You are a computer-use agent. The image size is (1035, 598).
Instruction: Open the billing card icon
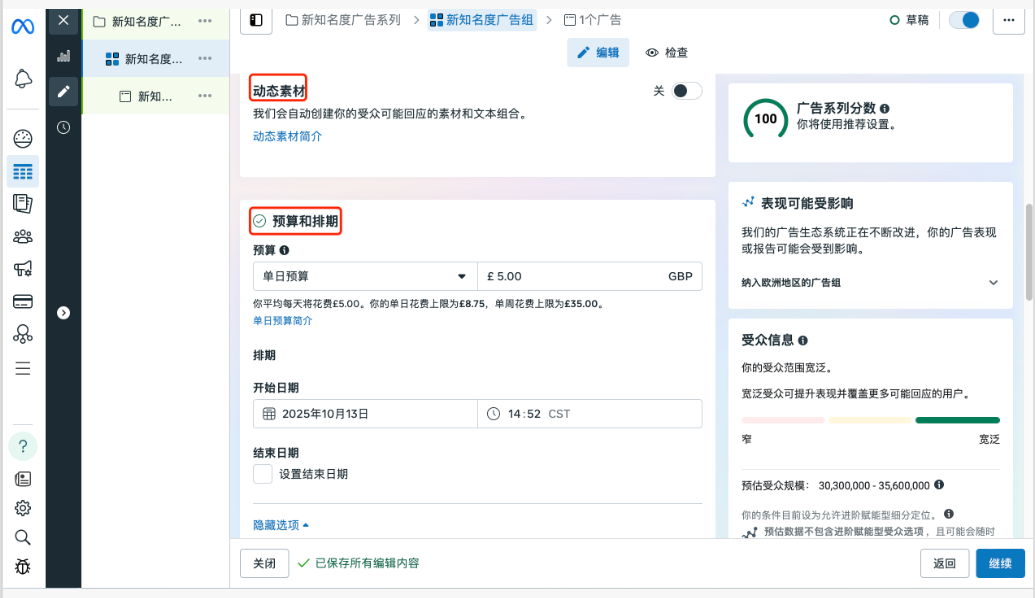pos(22,301)
